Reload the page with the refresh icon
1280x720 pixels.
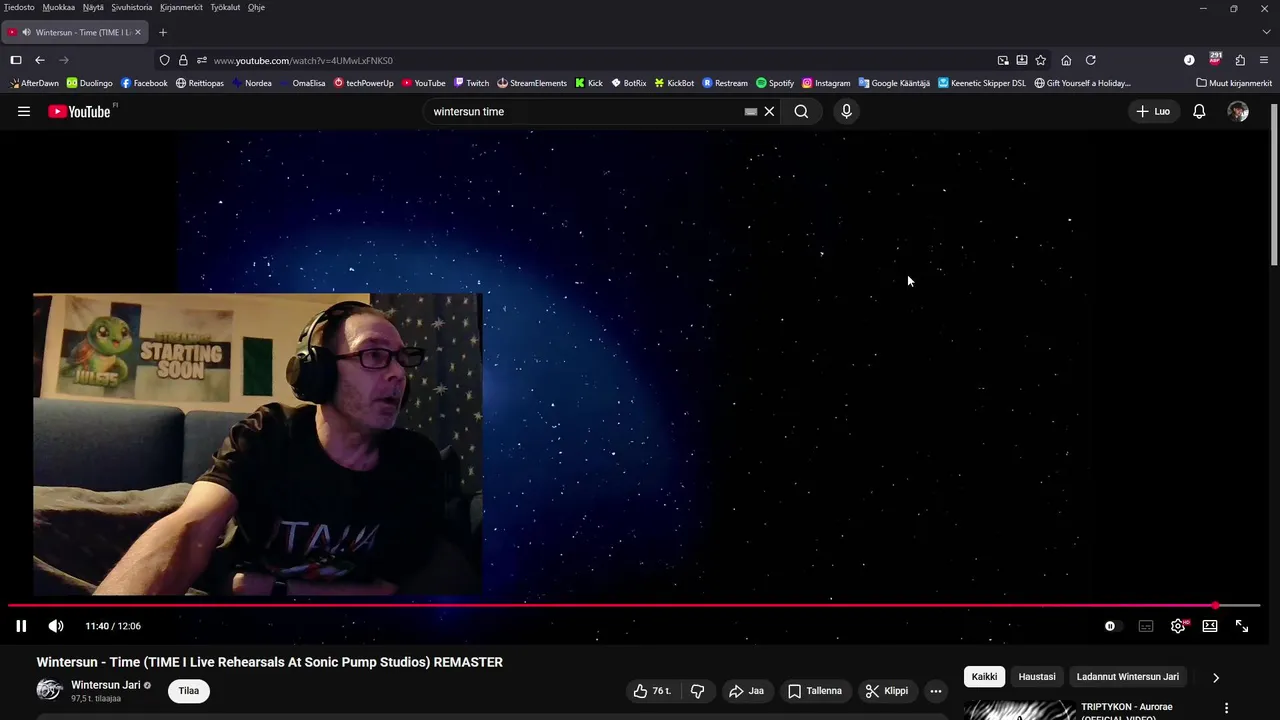(x=1091, y=60)
